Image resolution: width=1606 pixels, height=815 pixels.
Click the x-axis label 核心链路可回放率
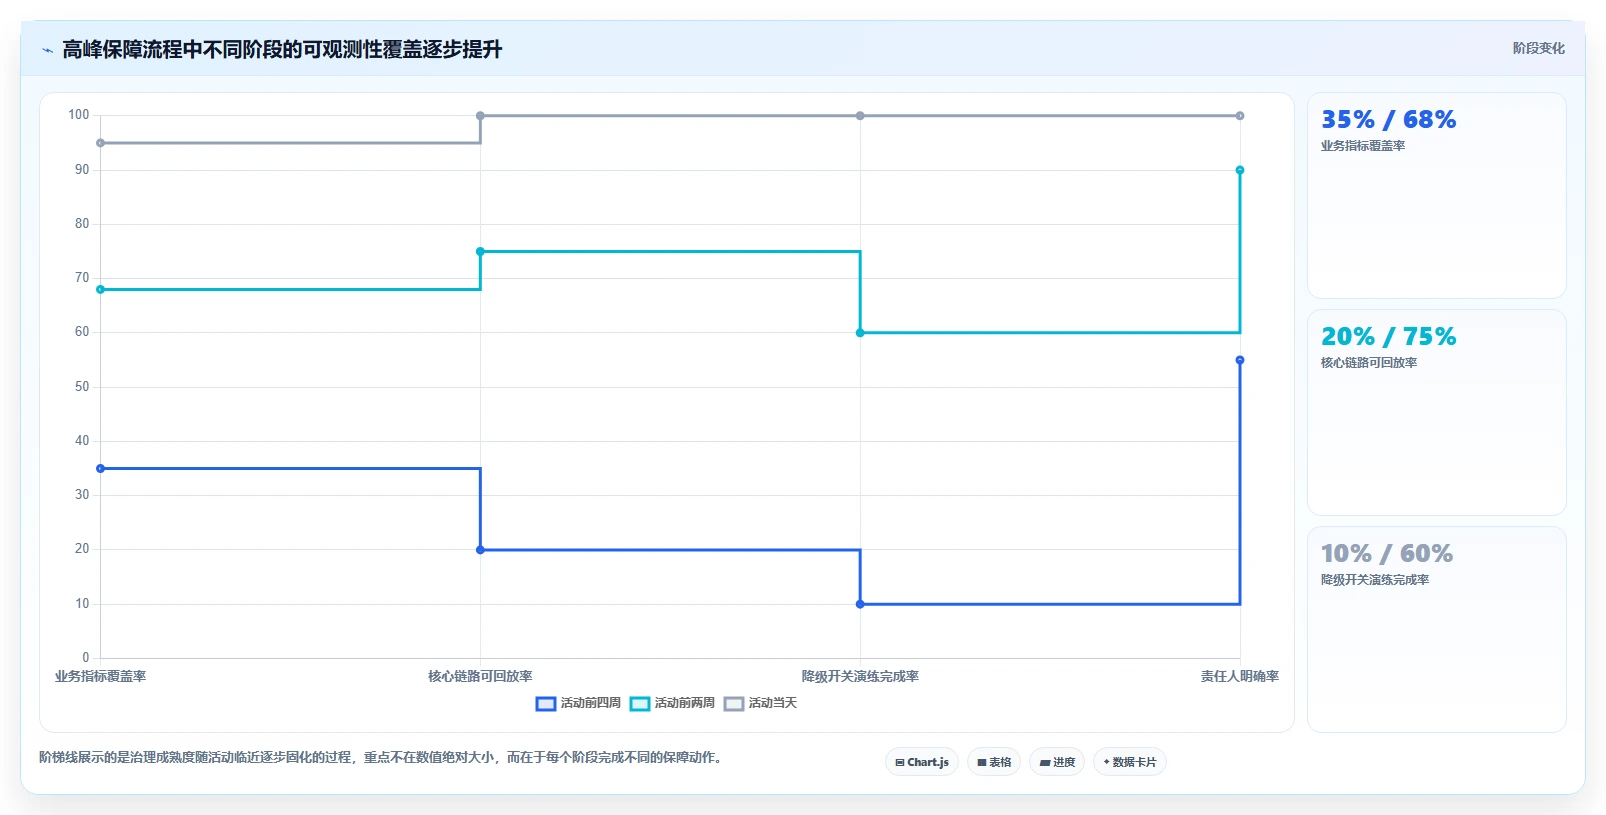coord(480,677)
